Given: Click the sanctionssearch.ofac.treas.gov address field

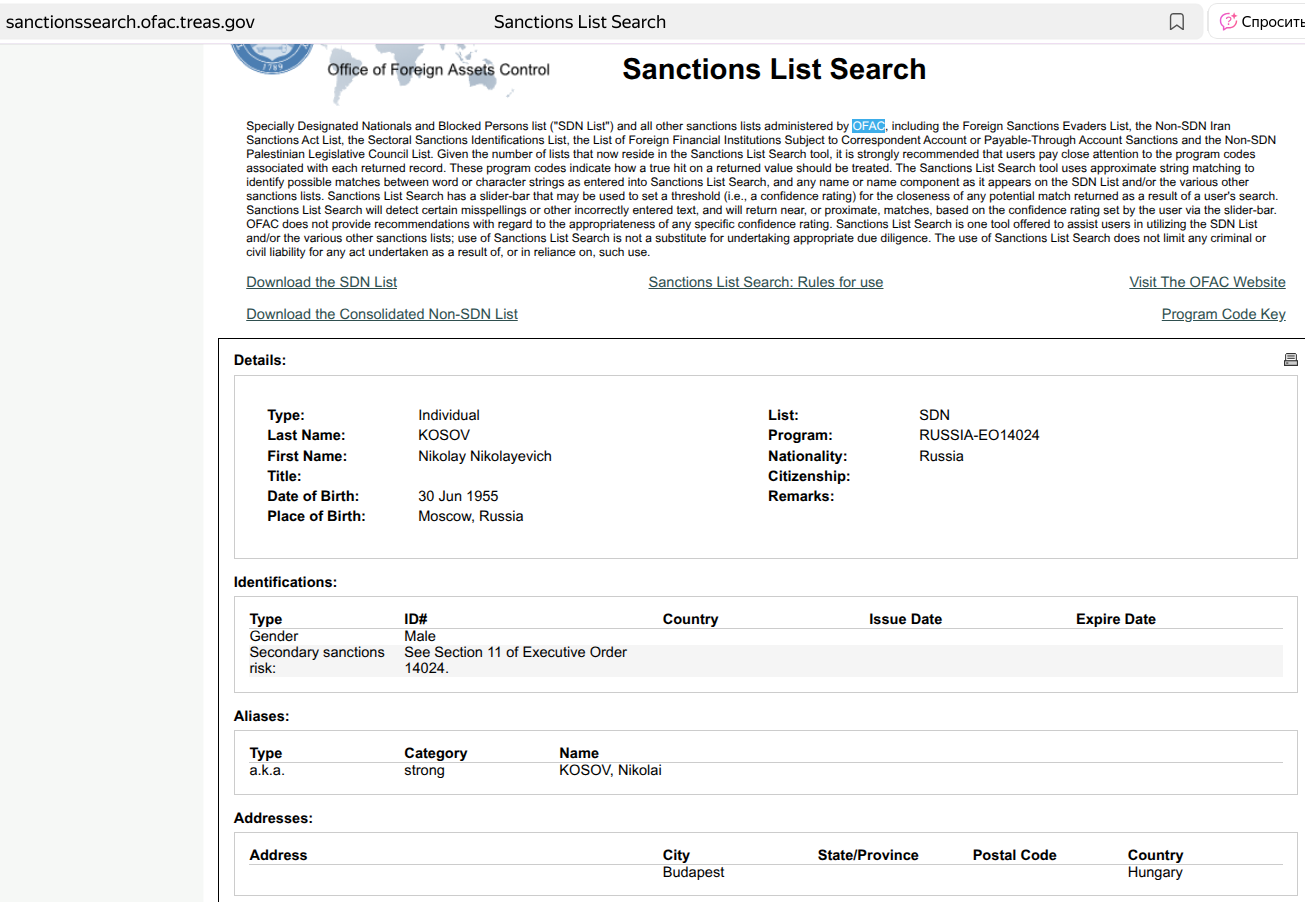Looking at the screenshot, I should [x=130, y=22].
